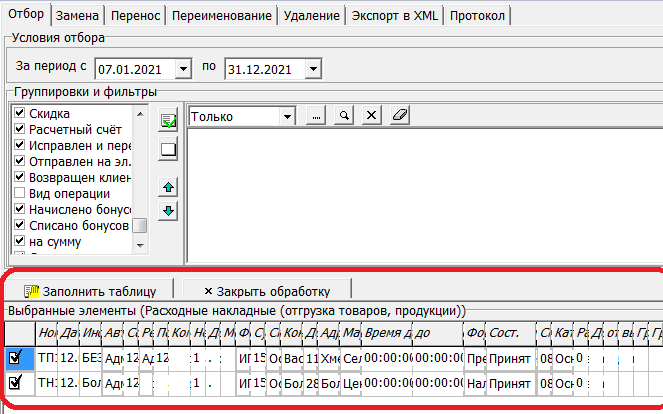
Task: Click the magnifier search icon
Action: tap(343, 116)
